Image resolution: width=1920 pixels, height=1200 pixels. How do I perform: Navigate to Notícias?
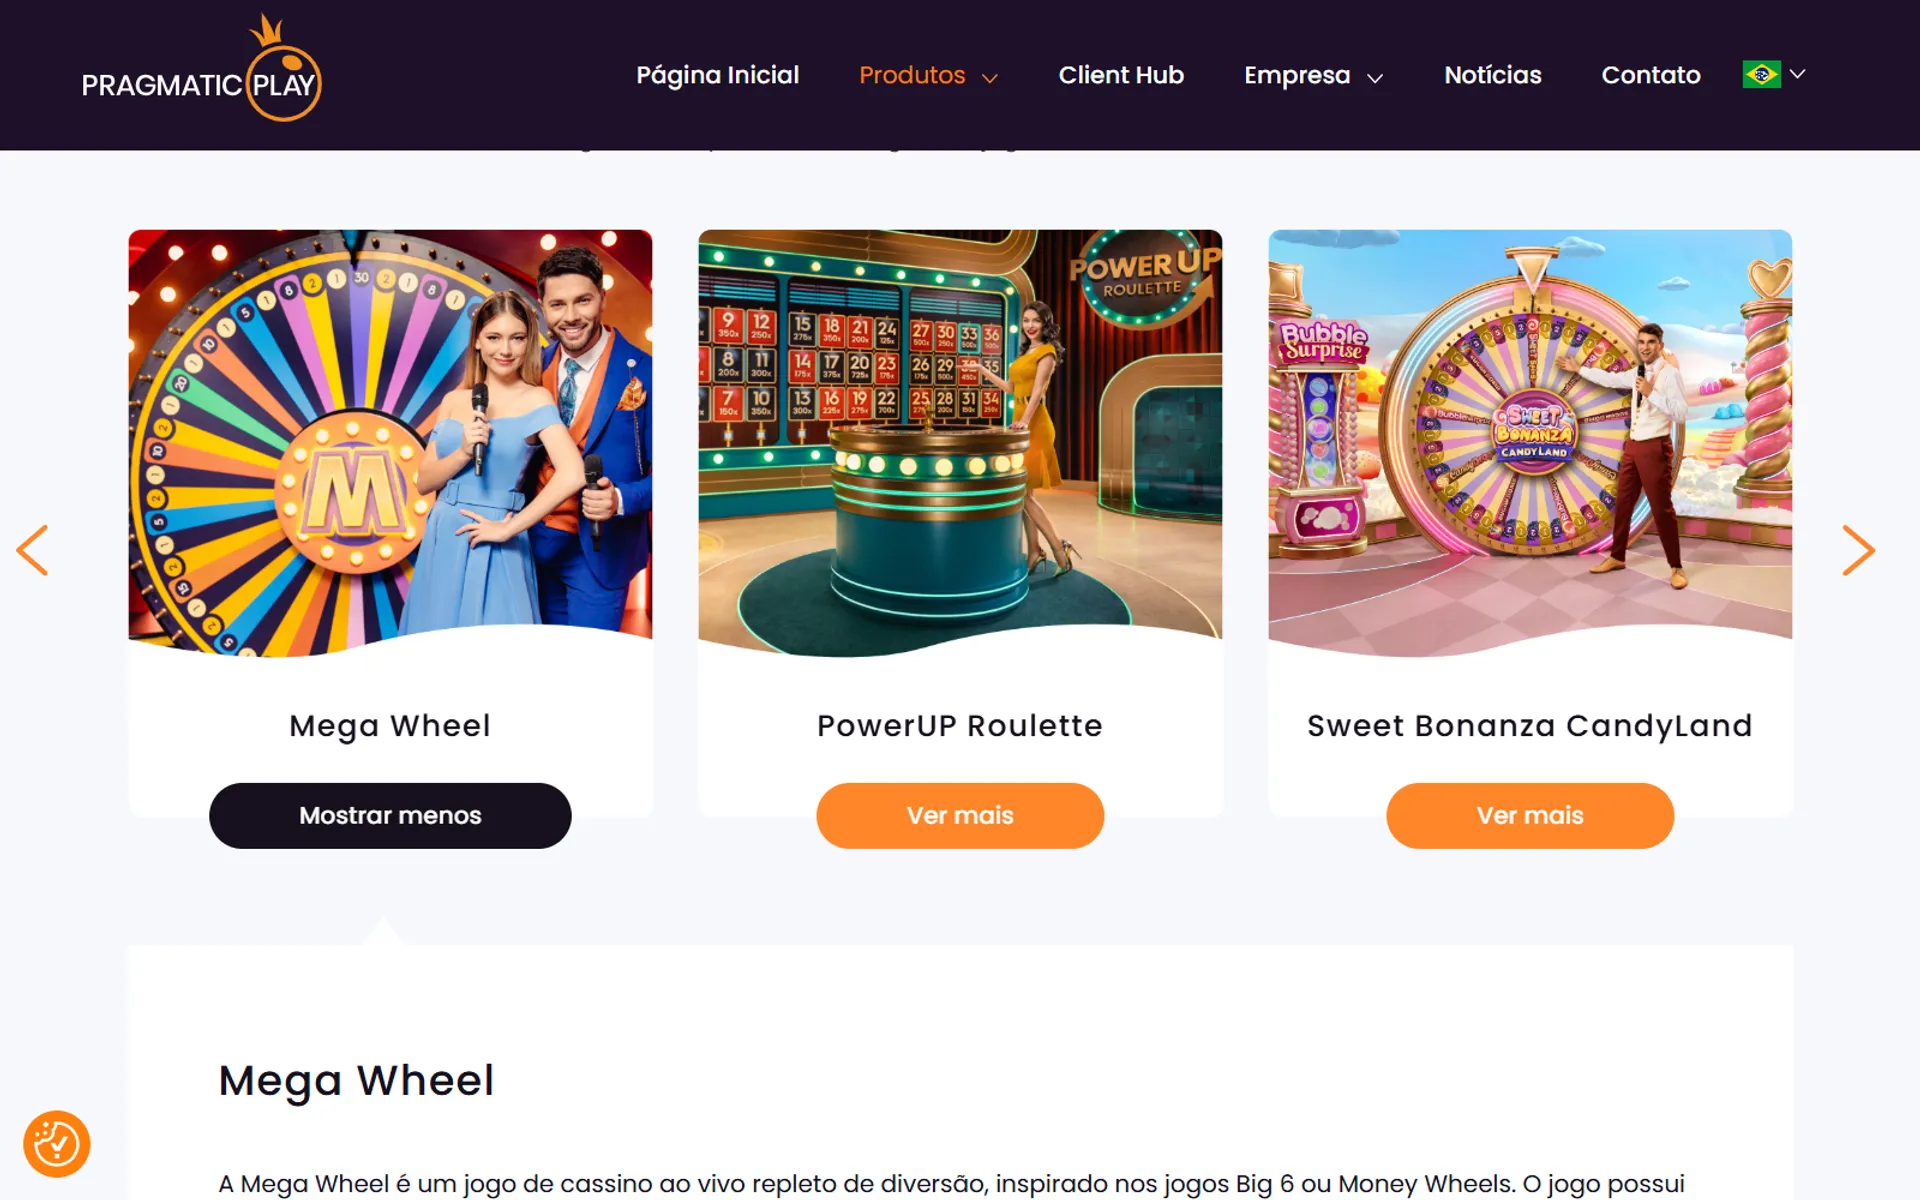[1492, 76]
